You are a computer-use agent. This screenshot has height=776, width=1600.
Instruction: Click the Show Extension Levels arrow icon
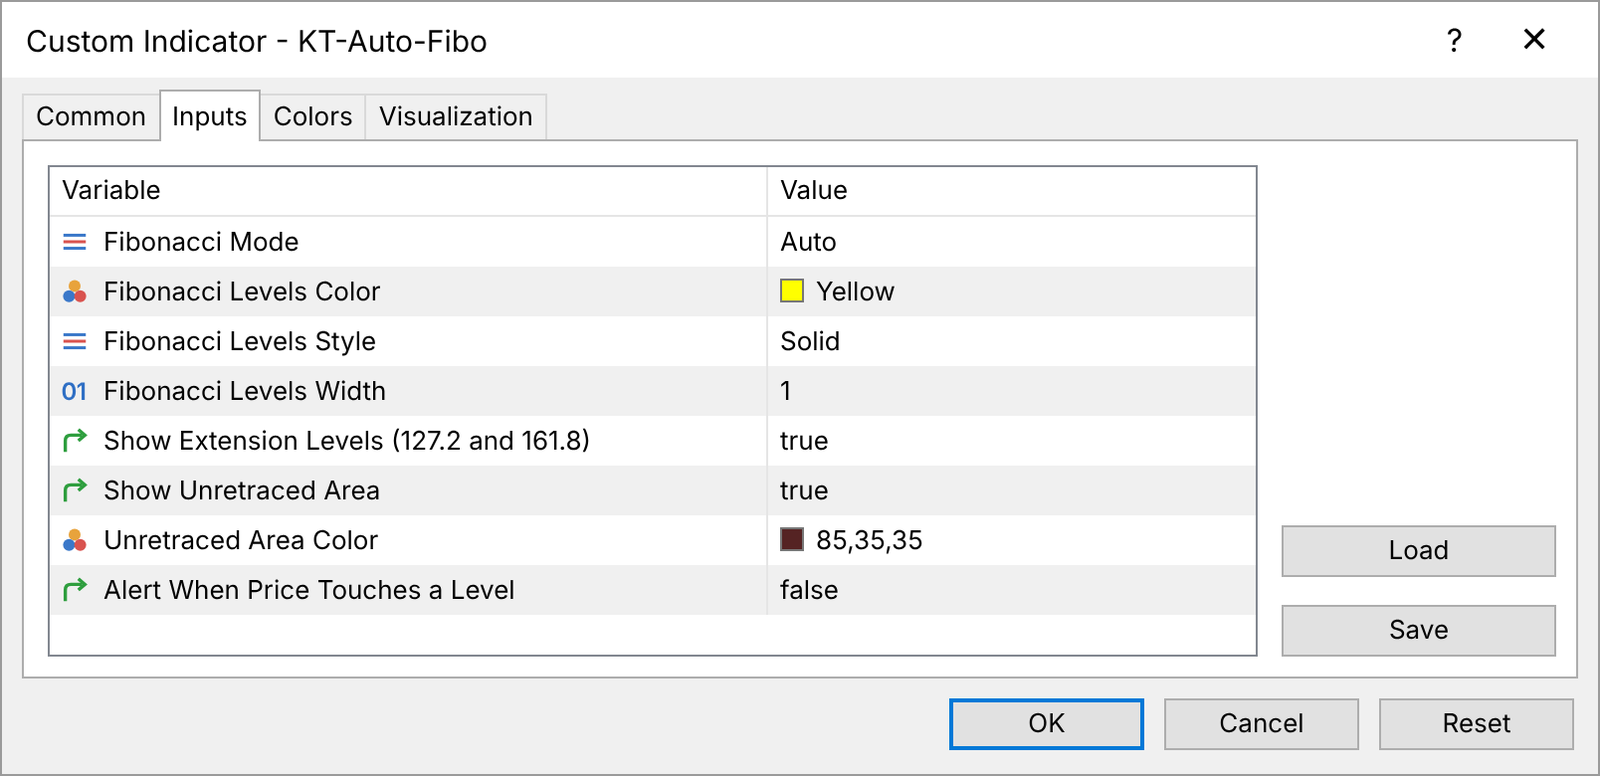pyautogui.click(x=75, y=441)
